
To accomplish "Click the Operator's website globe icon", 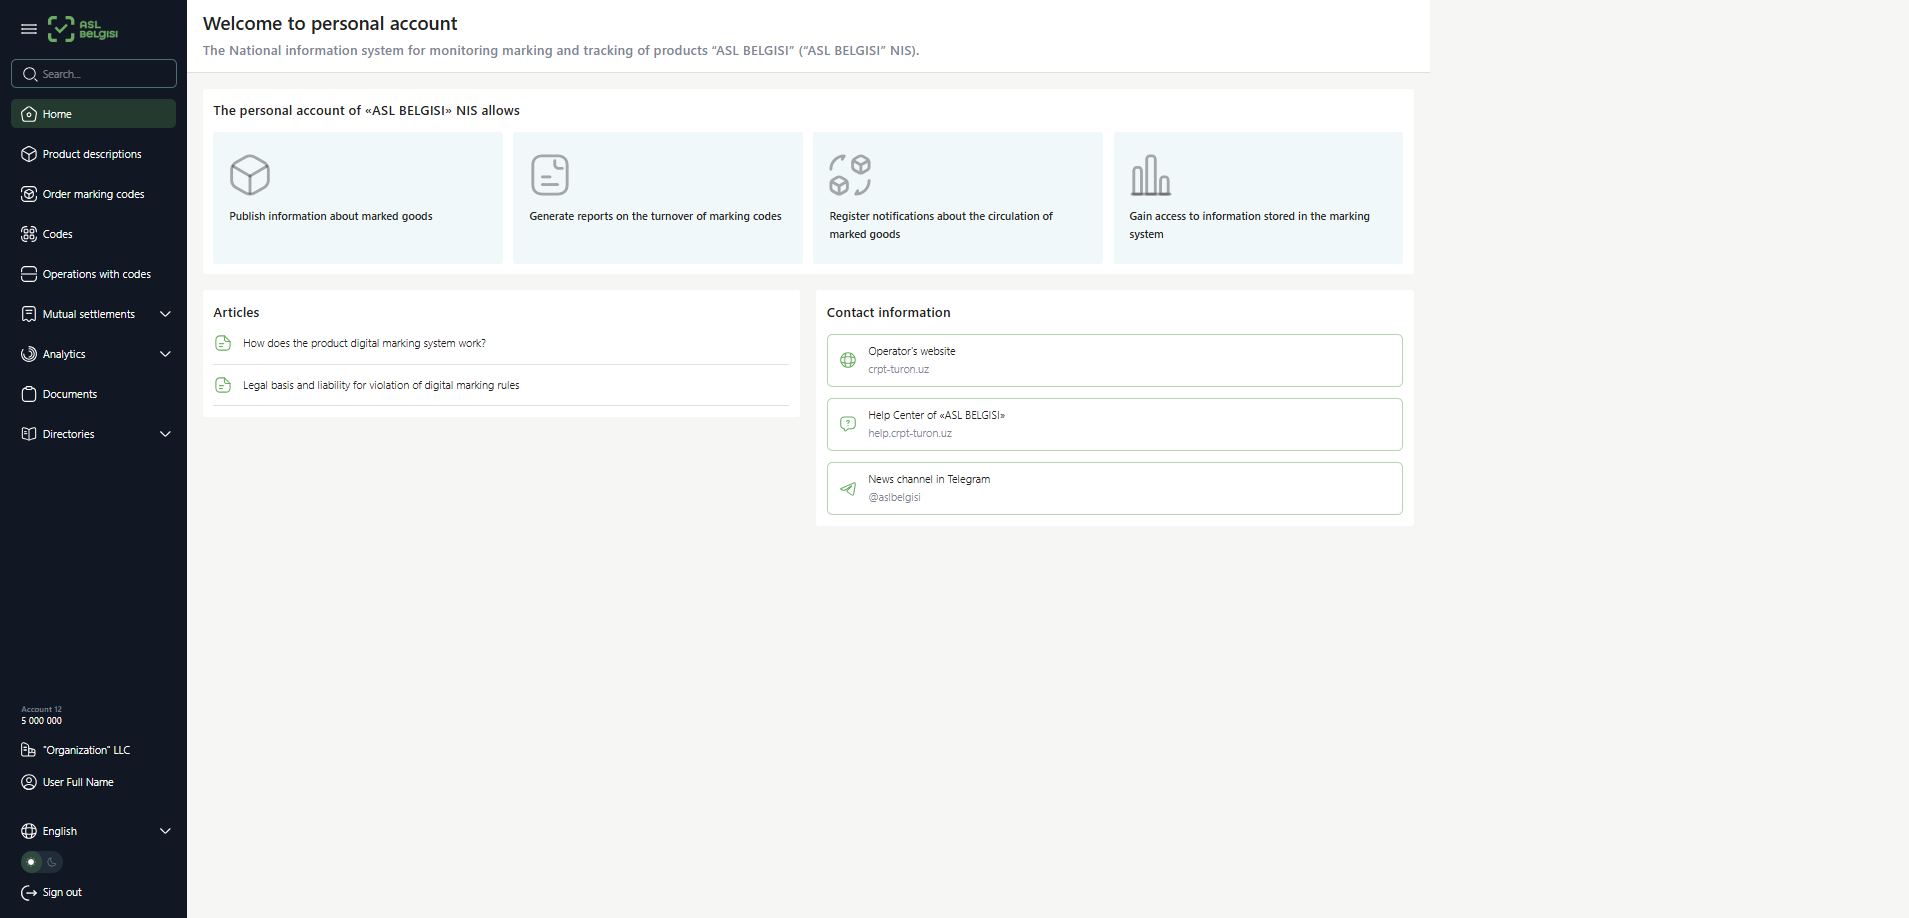I will pyautogui.click(x=848, y=360).
